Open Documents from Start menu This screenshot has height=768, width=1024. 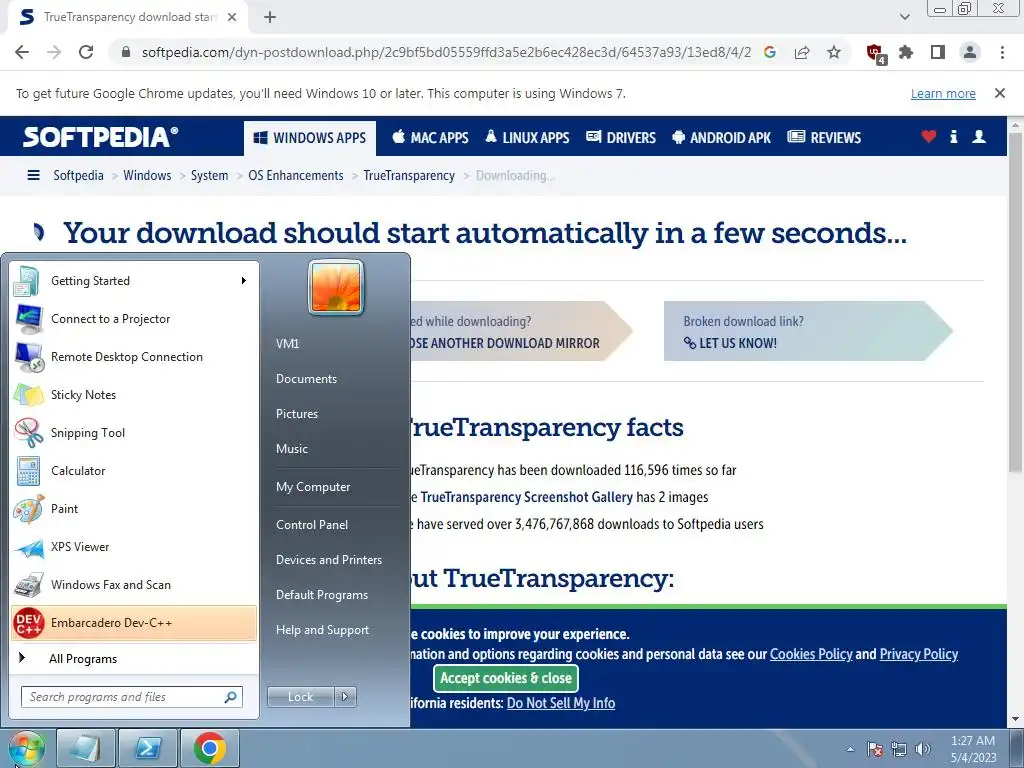[306, 379]
